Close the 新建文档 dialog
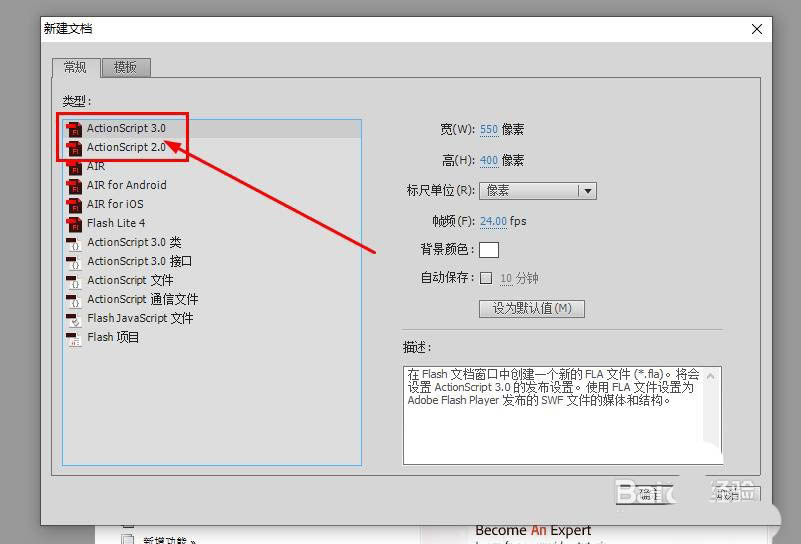The image size is (801, 544). click(x=757, y=29)
